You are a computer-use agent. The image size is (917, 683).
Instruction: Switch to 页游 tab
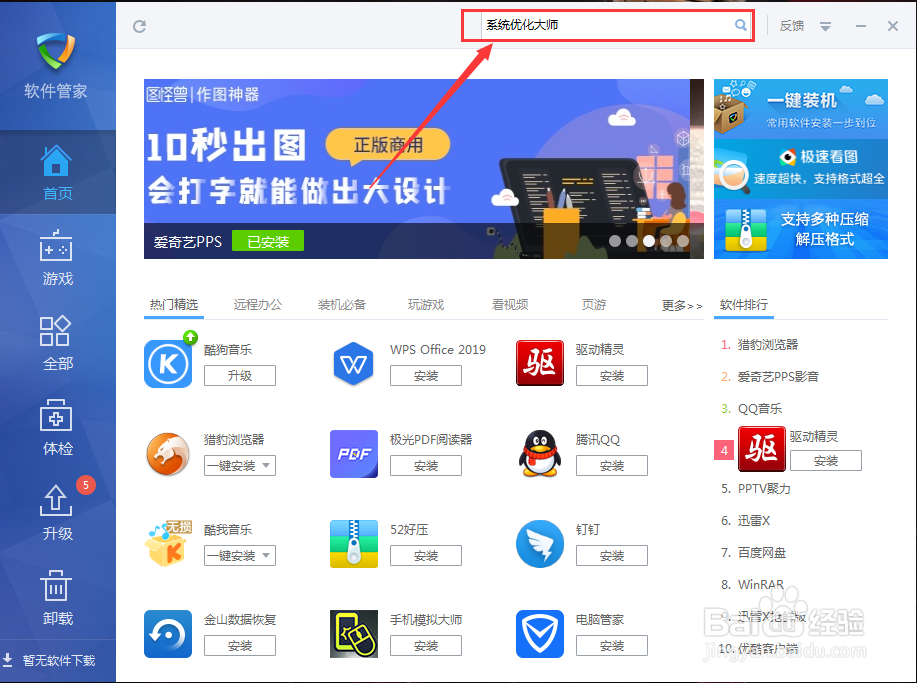point(594,305)
